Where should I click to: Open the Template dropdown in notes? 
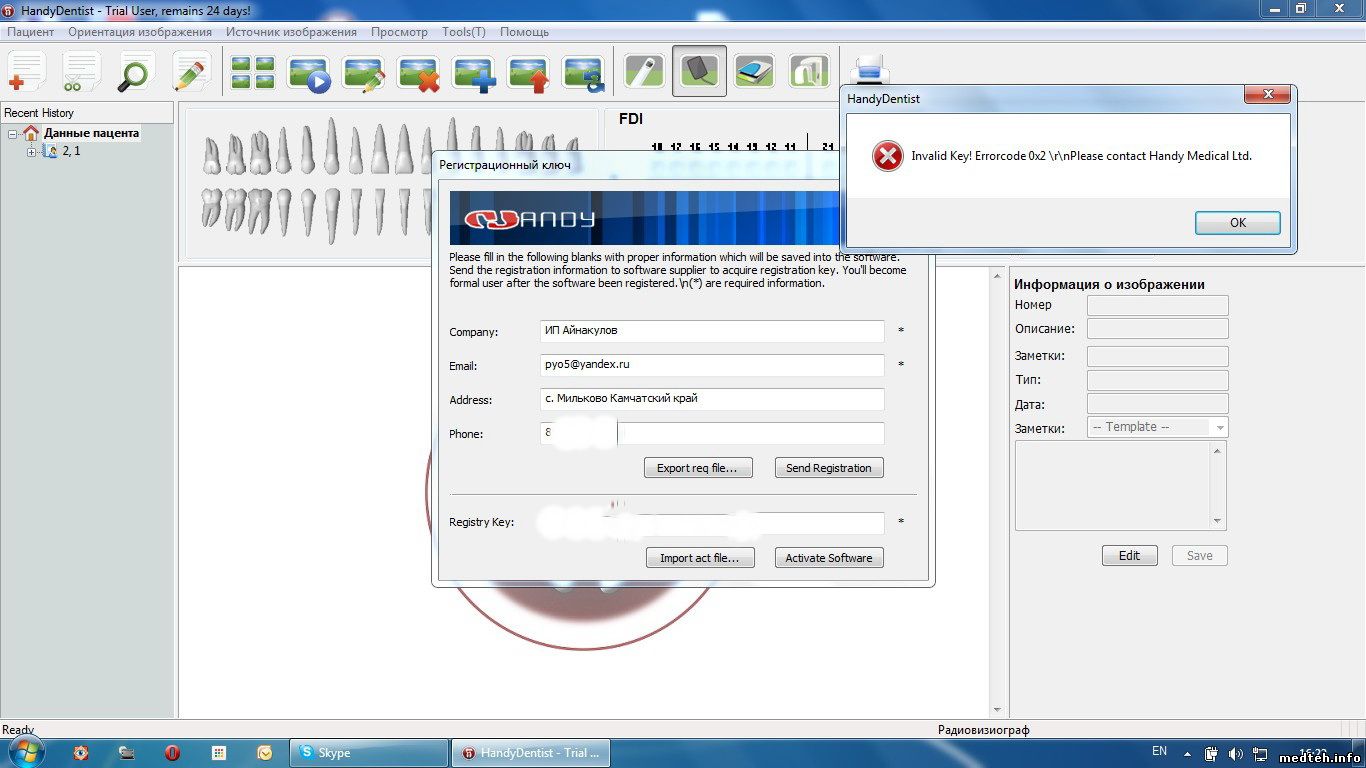[x=1218, y=427]
